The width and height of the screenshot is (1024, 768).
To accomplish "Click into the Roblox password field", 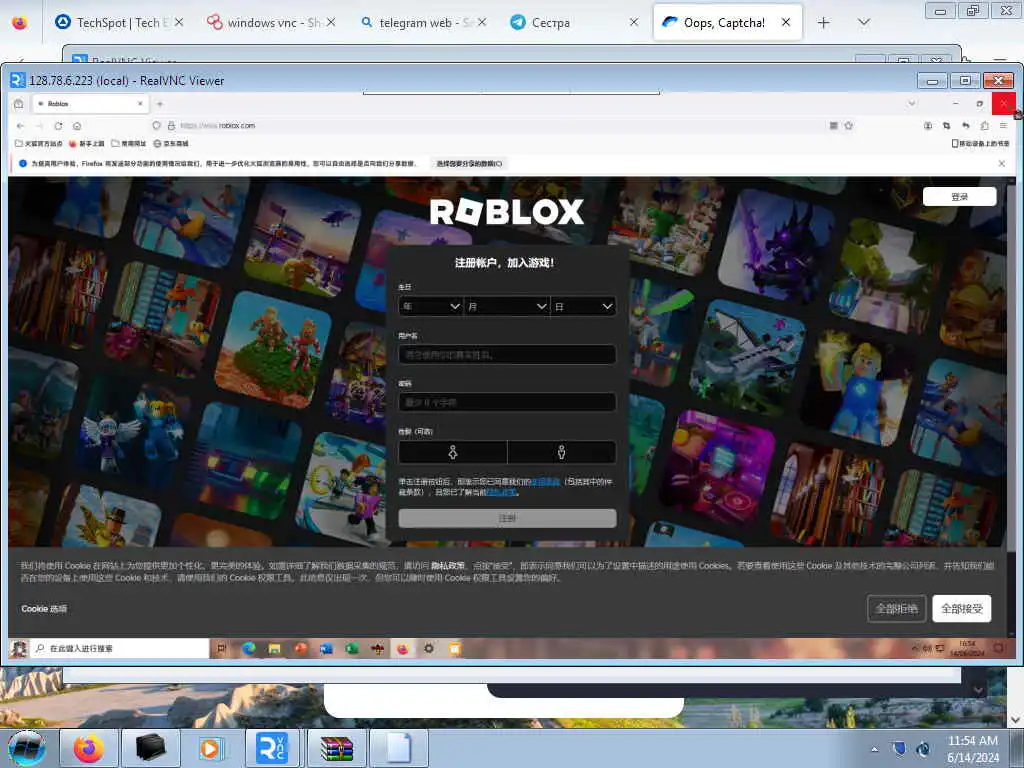I will click(x=507, y=402).
